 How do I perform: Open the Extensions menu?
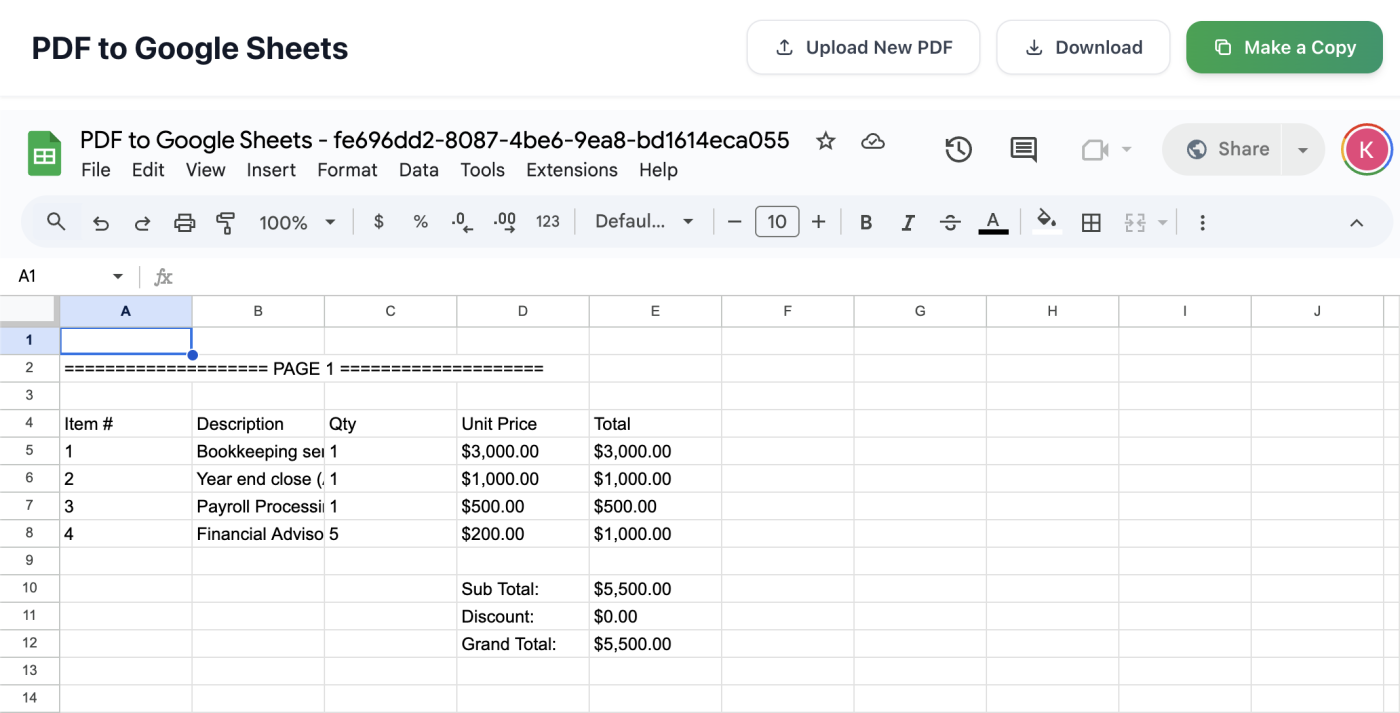coord(571,170)
